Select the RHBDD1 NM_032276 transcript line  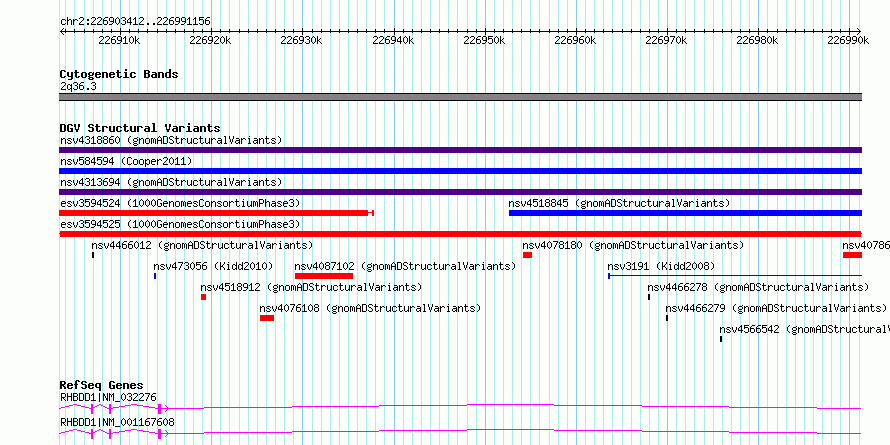click(x=460, y=408)
